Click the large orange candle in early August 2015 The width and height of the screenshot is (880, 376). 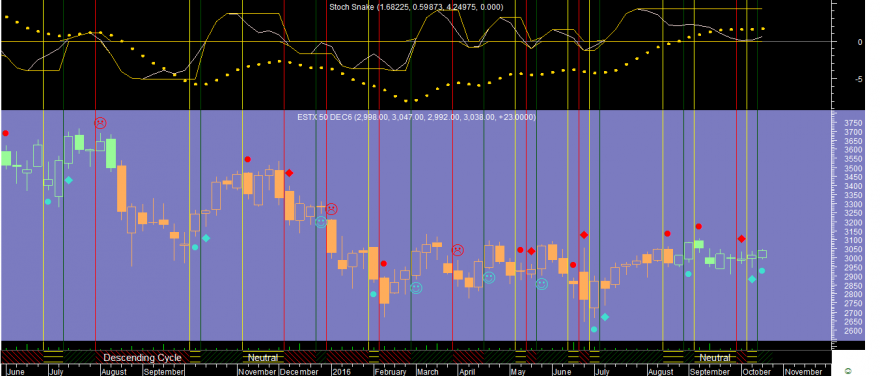121,189
